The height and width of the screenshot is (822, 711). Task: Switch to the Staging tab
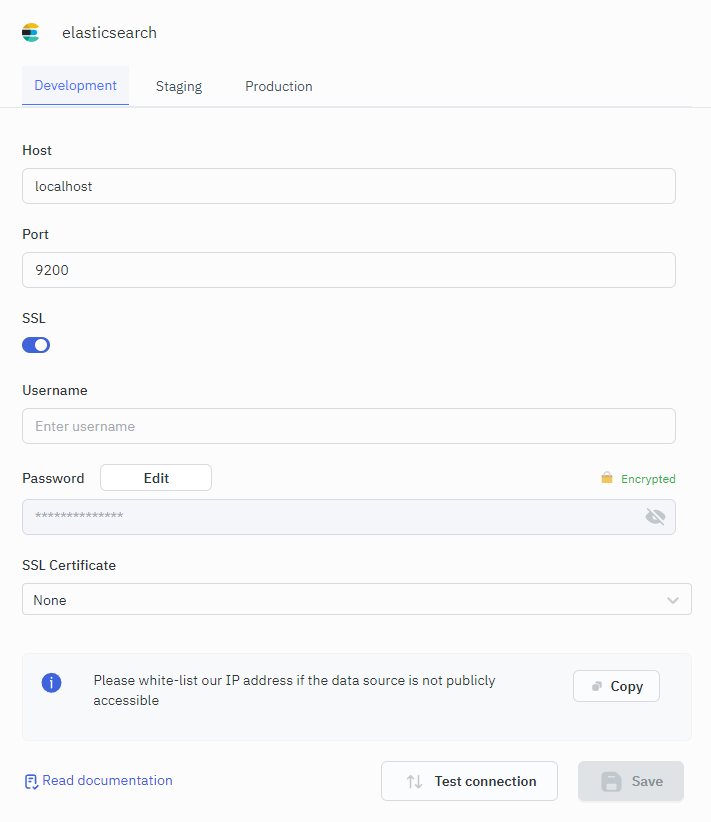click(179, 87)
